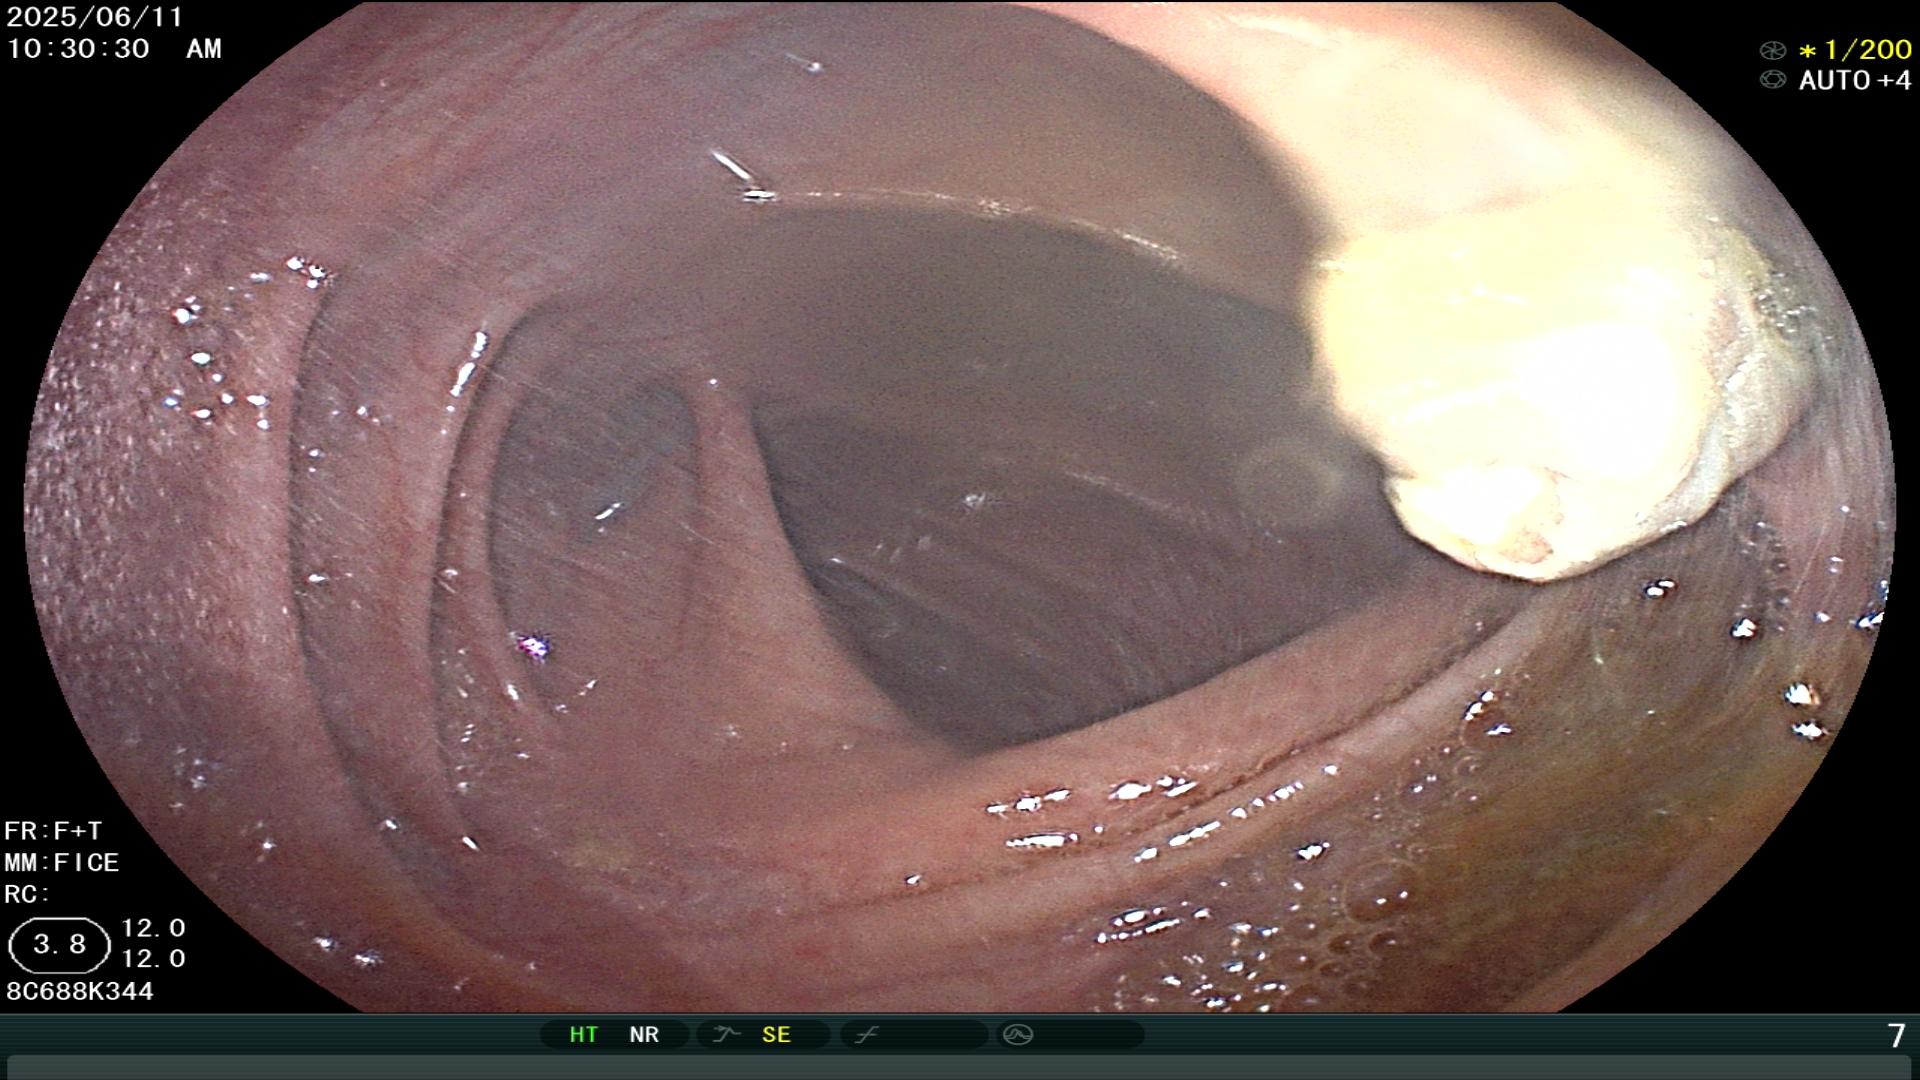Click the oval 3.8 scope indicator
This screenshot has width=1920, height=1080.
click(59, 945)
